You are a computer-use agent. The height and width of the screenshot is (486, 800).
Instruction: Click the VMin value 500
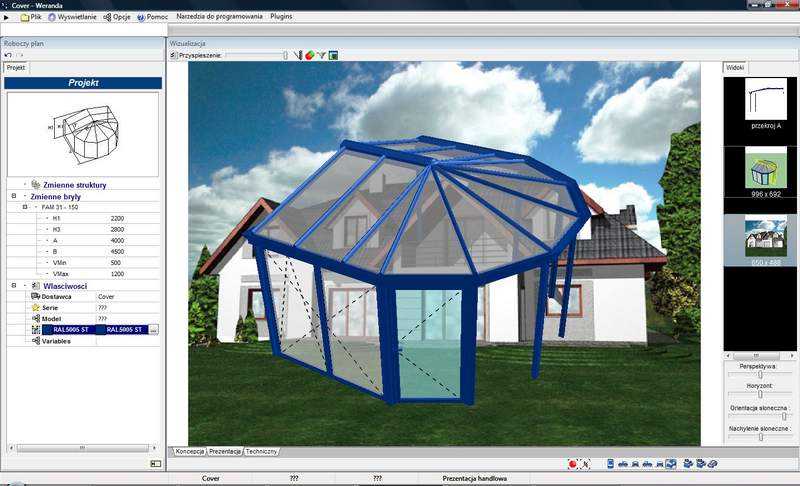pyautogui.click(x=116, y=263)
